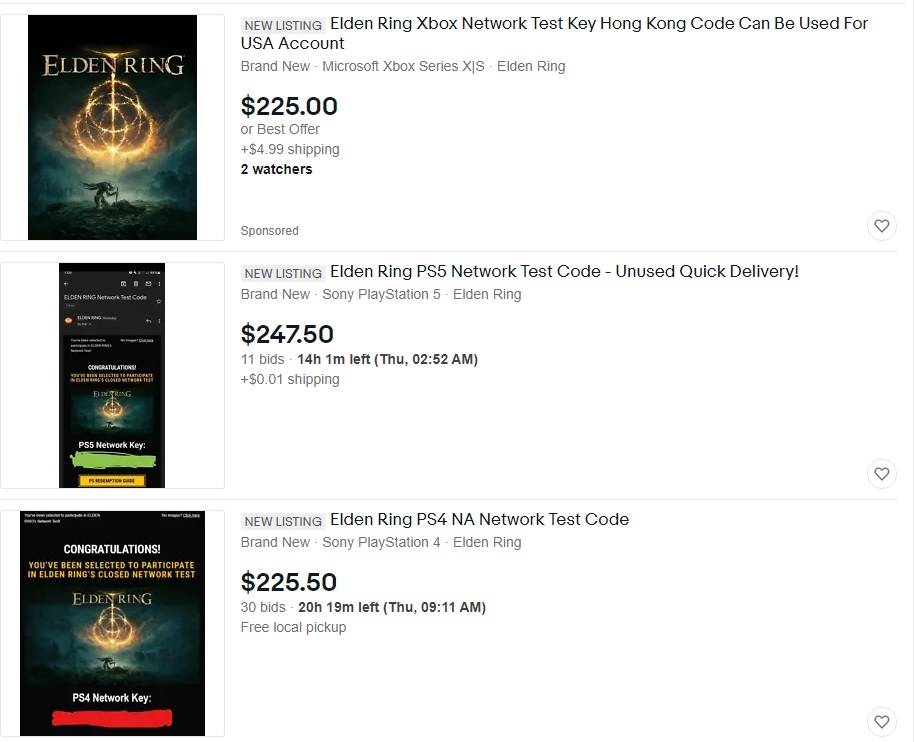The height and width of the screenshot is (742, 914).
Task: Click the Sponsored label
Action: (x=269, y=230)
